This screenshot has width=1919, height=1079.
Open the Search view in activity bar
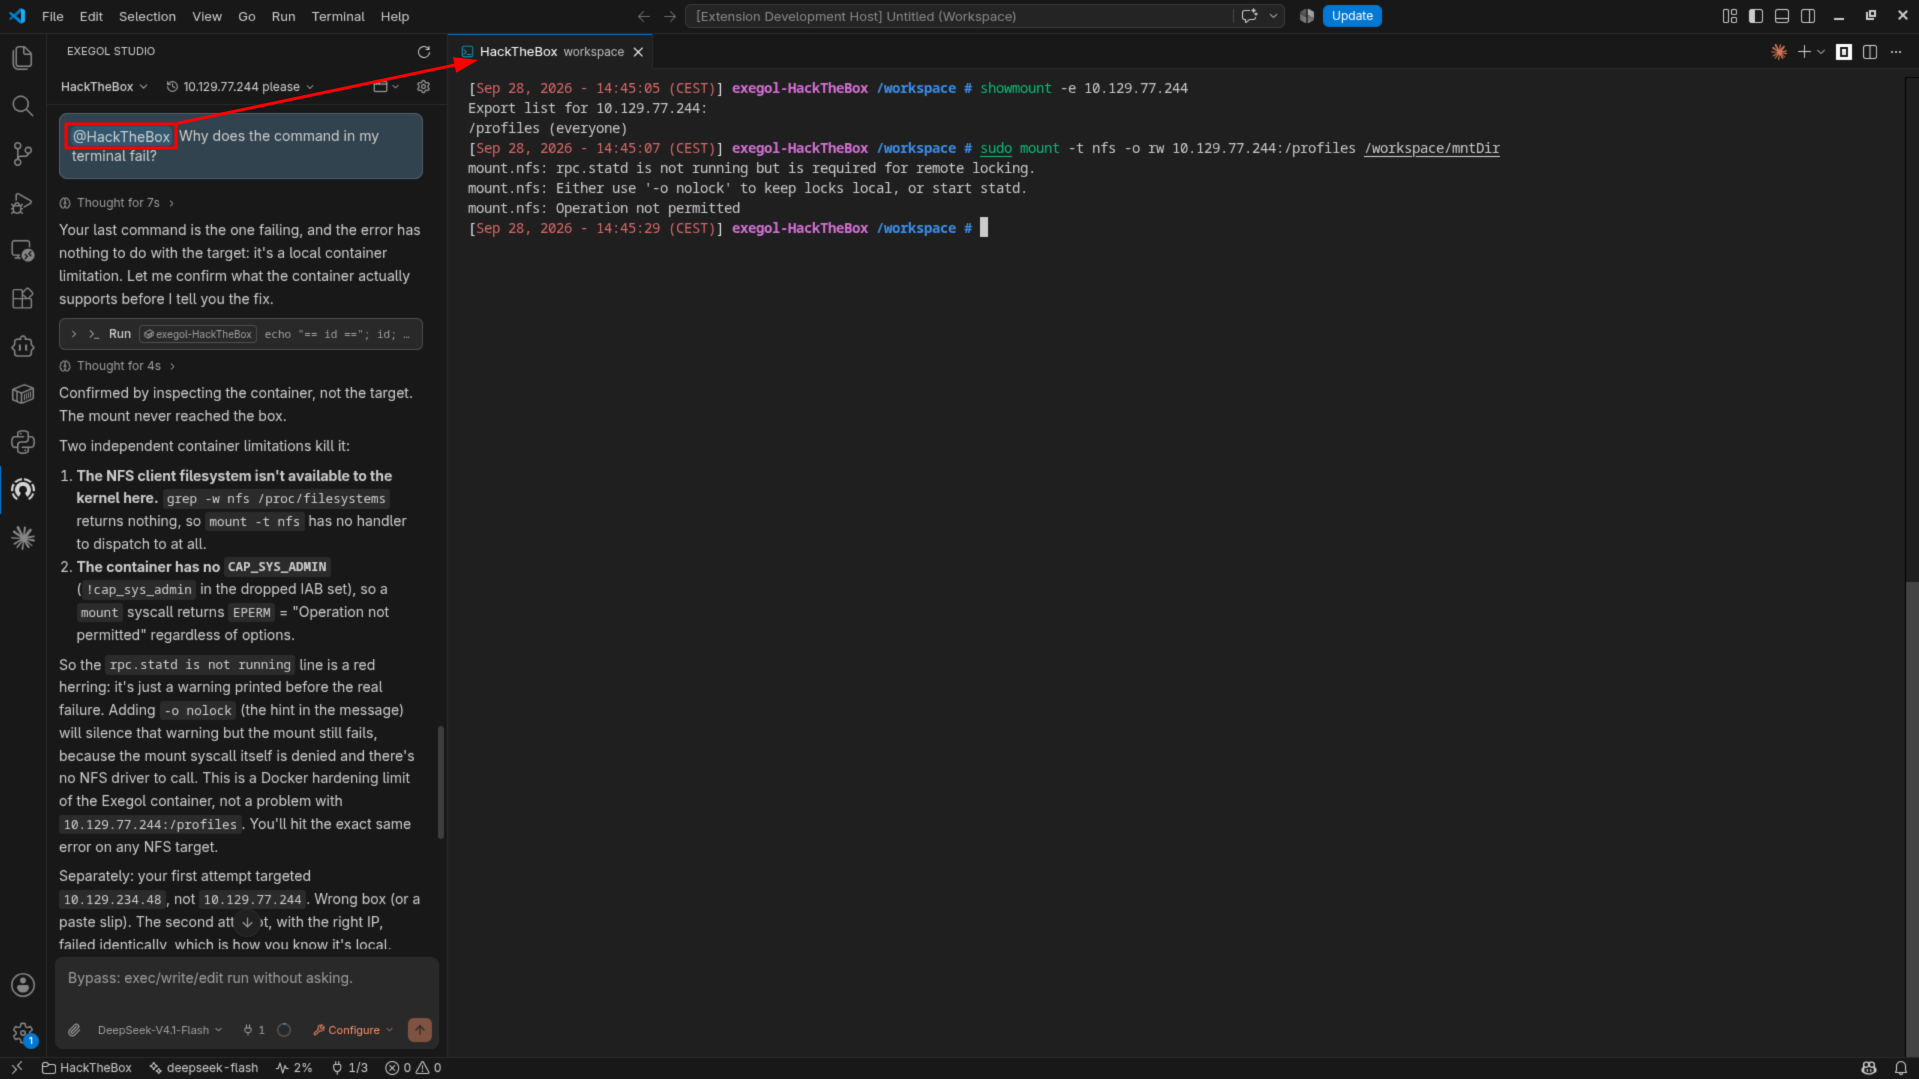coord(22,106)
